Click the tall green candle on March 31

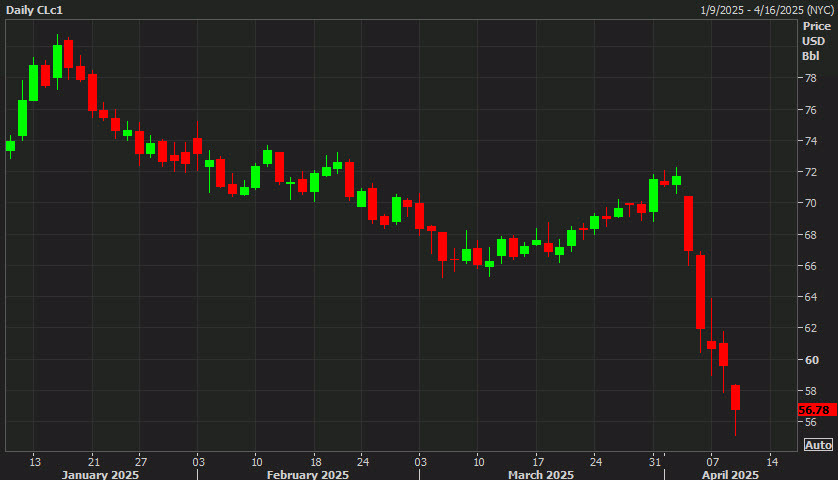pyautogui.click(x=653, y=196)
